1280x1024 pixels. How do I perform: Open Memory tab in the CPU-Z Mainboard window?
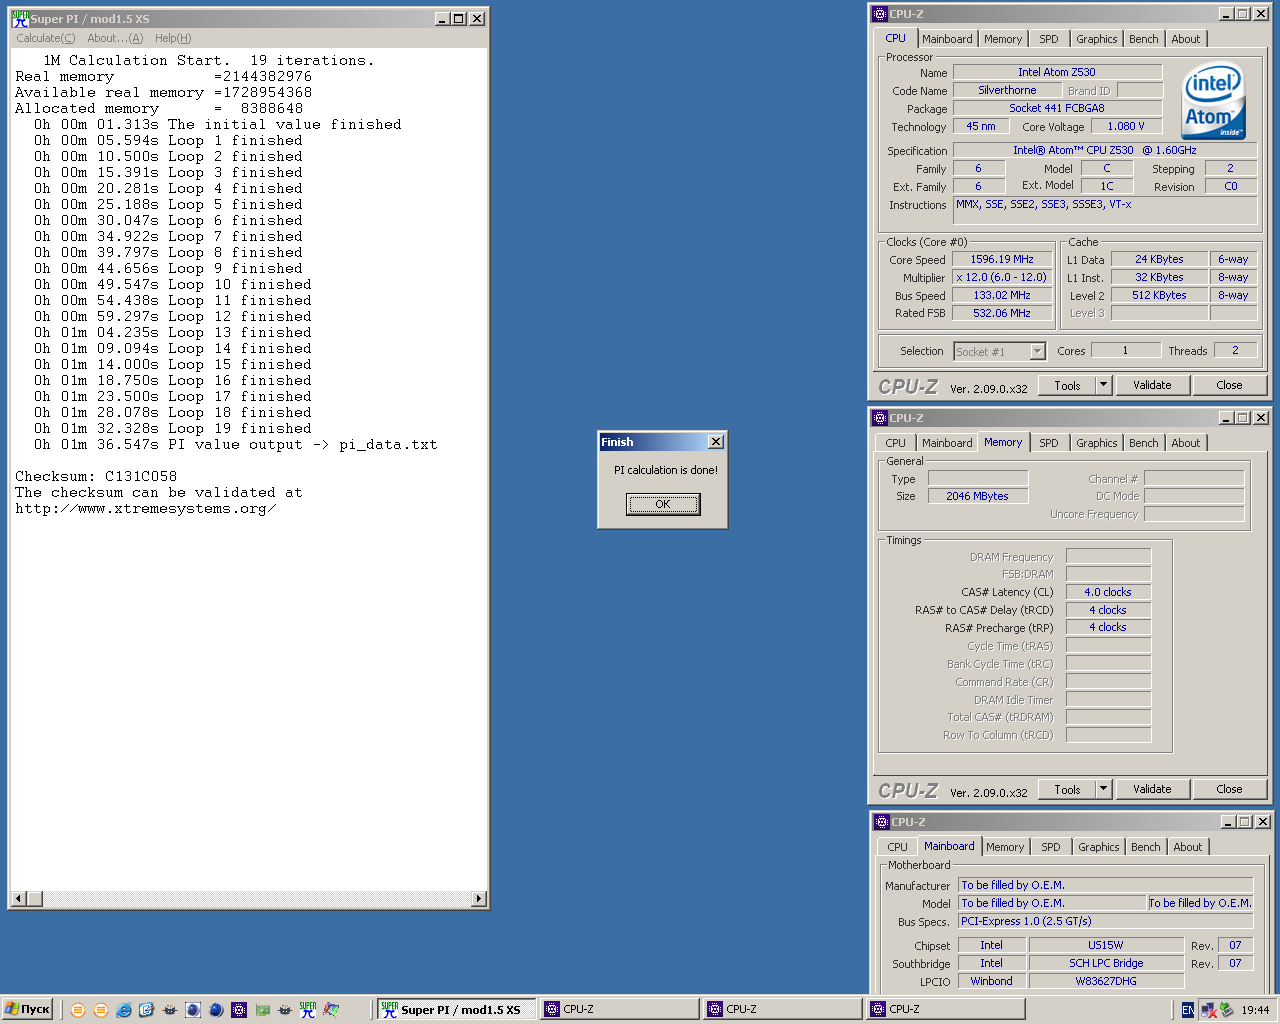pos(1005,847)
